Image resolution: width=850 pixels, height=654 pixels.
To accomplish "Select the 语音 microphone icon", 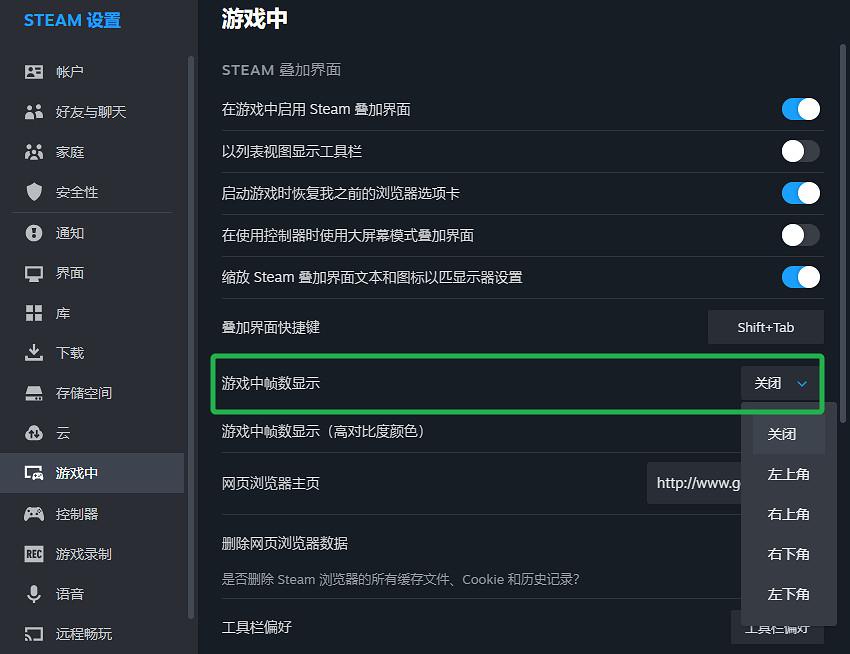I will tap(34, 594).
